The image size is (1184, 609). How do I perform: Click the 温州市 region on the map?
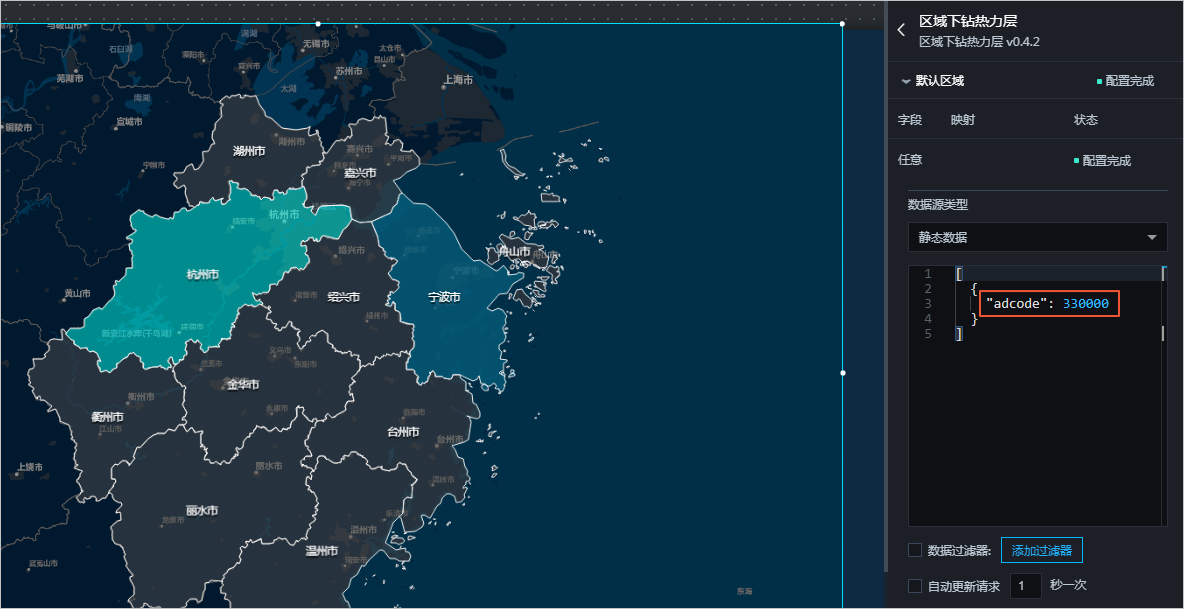tap(321, 550)
